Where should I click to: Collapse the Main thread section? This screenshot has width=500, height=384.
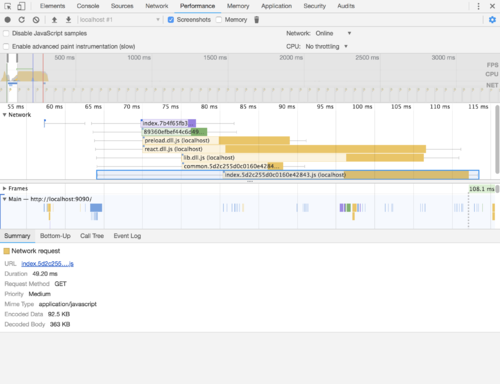(5, 199)
